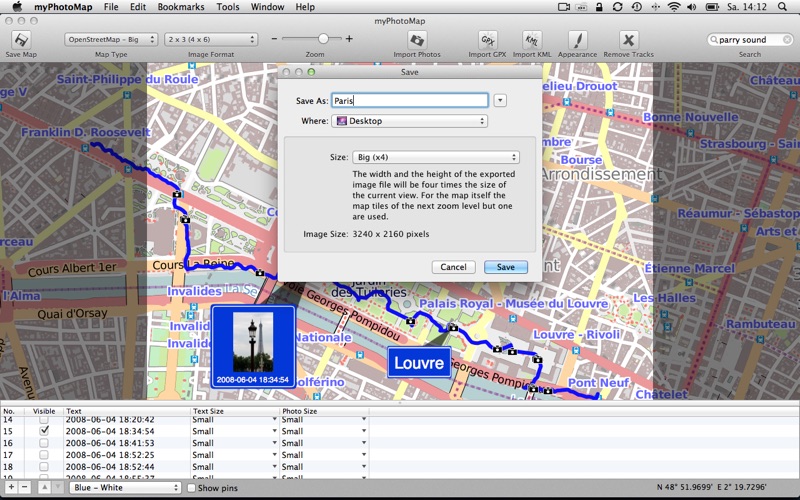Open the myPhotoMap application menu
Viewport: 800px width, 500px height.
63,7
